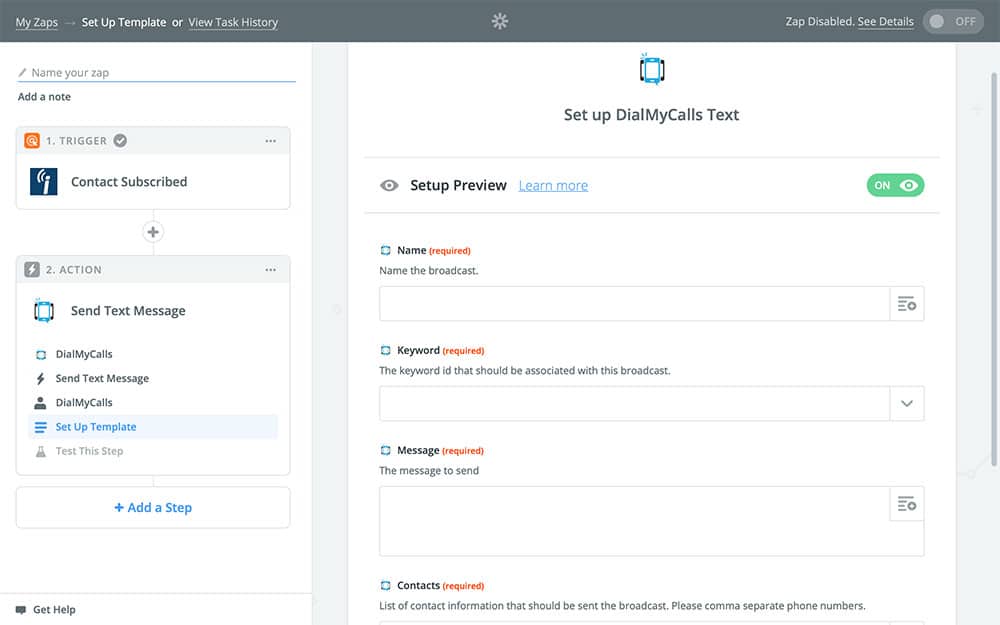Click the Learn more link
1000x625 pixels.
point(553,186)
